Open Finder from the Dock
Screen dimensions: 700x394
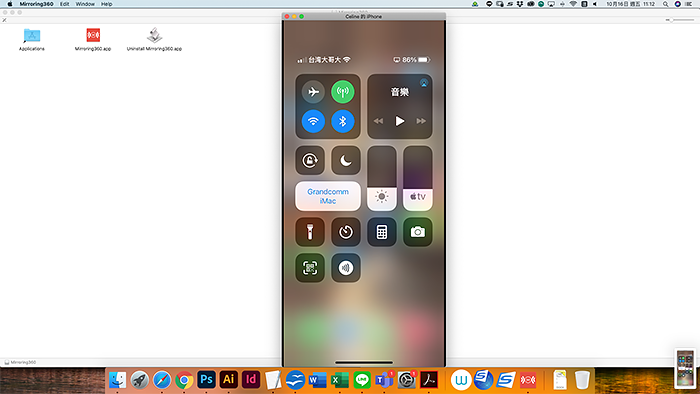click(117, 380)
